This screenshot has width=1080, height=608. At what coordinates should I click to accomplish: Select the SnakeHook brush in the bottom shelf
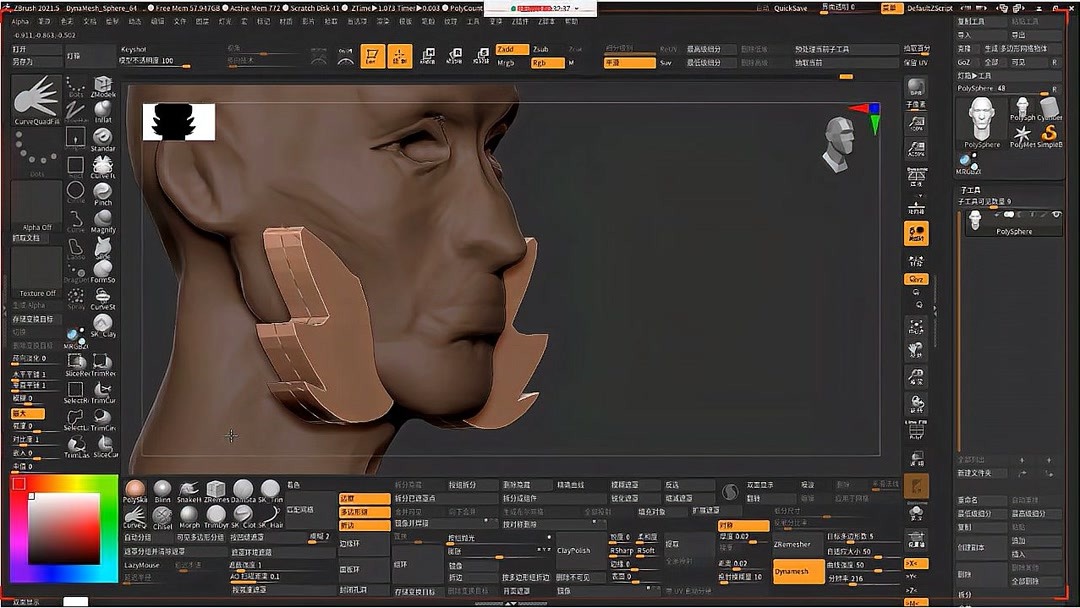pyautogui.click(x=188, y=489)
